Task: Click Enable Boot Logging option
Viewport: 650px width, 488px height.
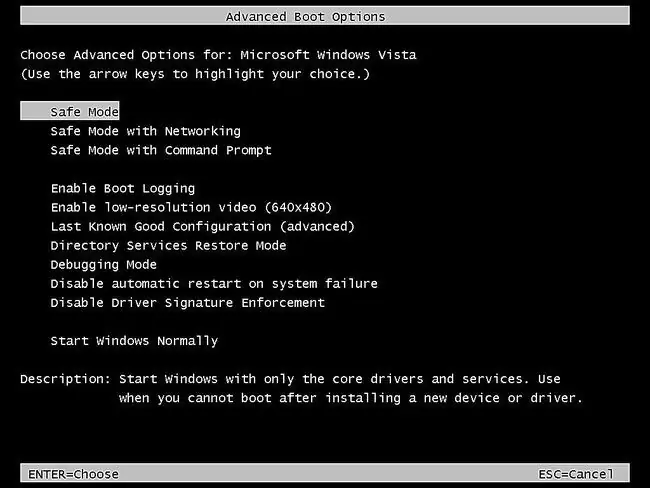Action: click(123, 188)
